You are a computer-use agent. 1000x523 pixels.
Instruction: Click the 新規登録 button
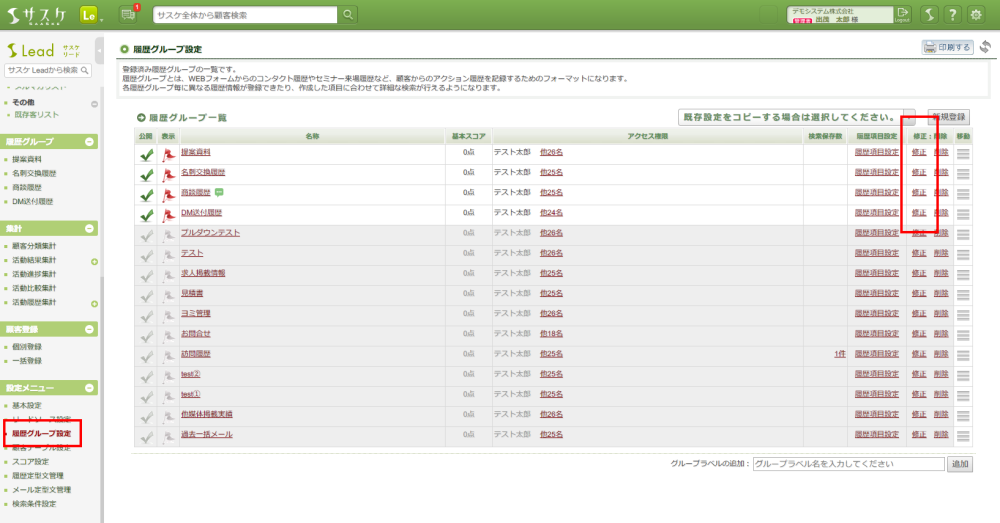click(x=947, y=117)
